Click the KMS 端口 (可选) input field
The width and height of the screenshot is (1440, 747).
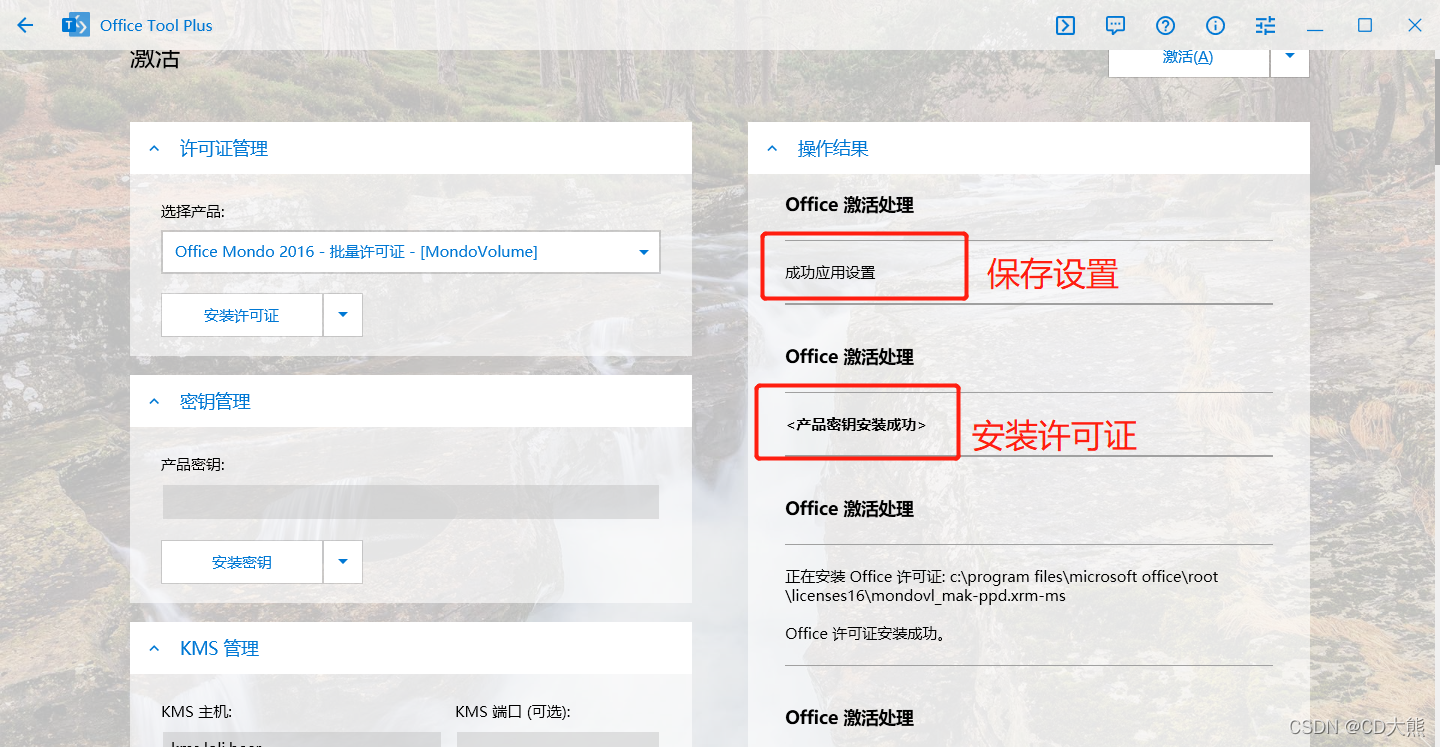click(x=557, y=739)
